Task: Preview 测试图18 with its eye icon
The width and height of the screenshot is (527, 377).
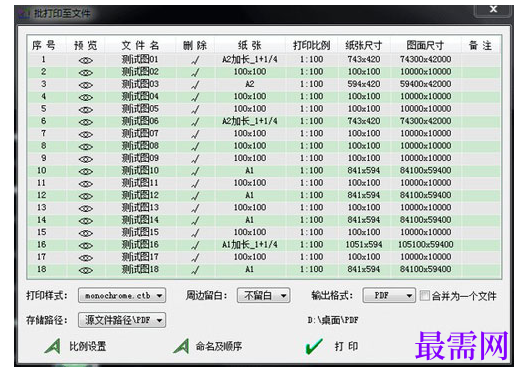Action: (x=86, y=270)
